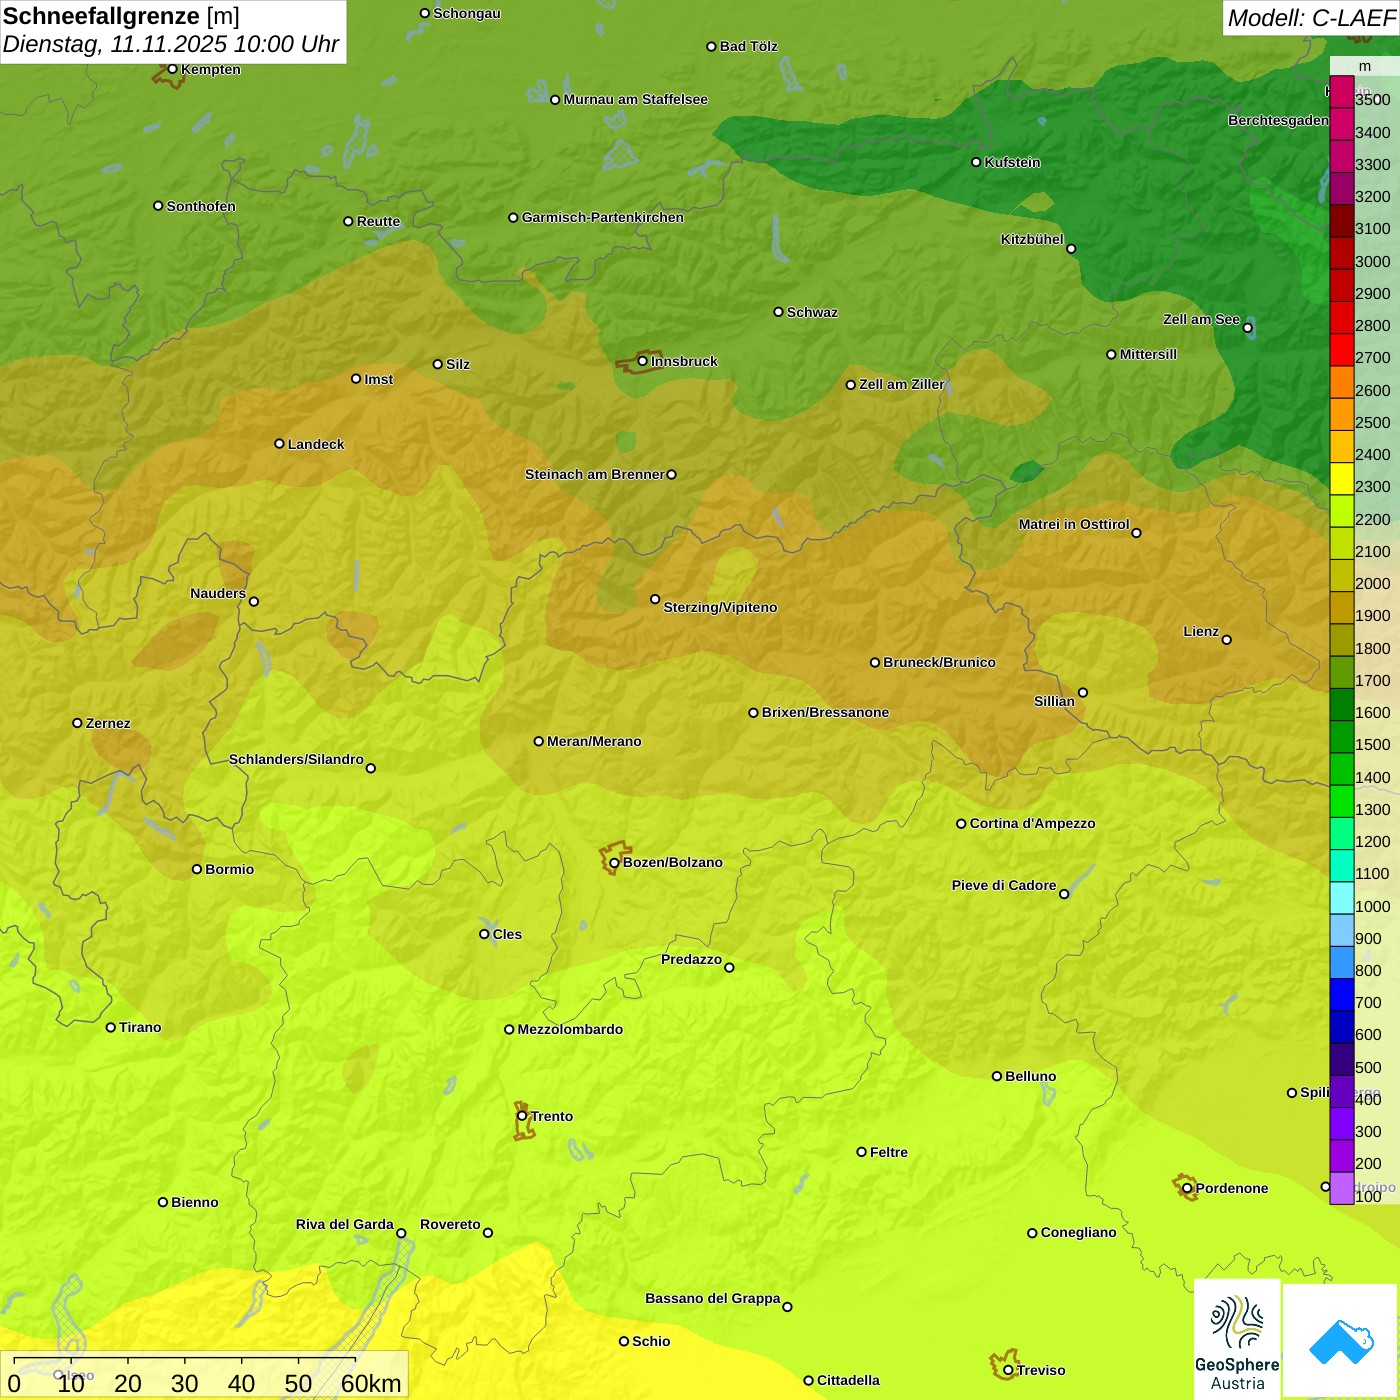Select the 700 m blue legend swatch
The image size is (1400, 1400).
tap(1342, 995)
